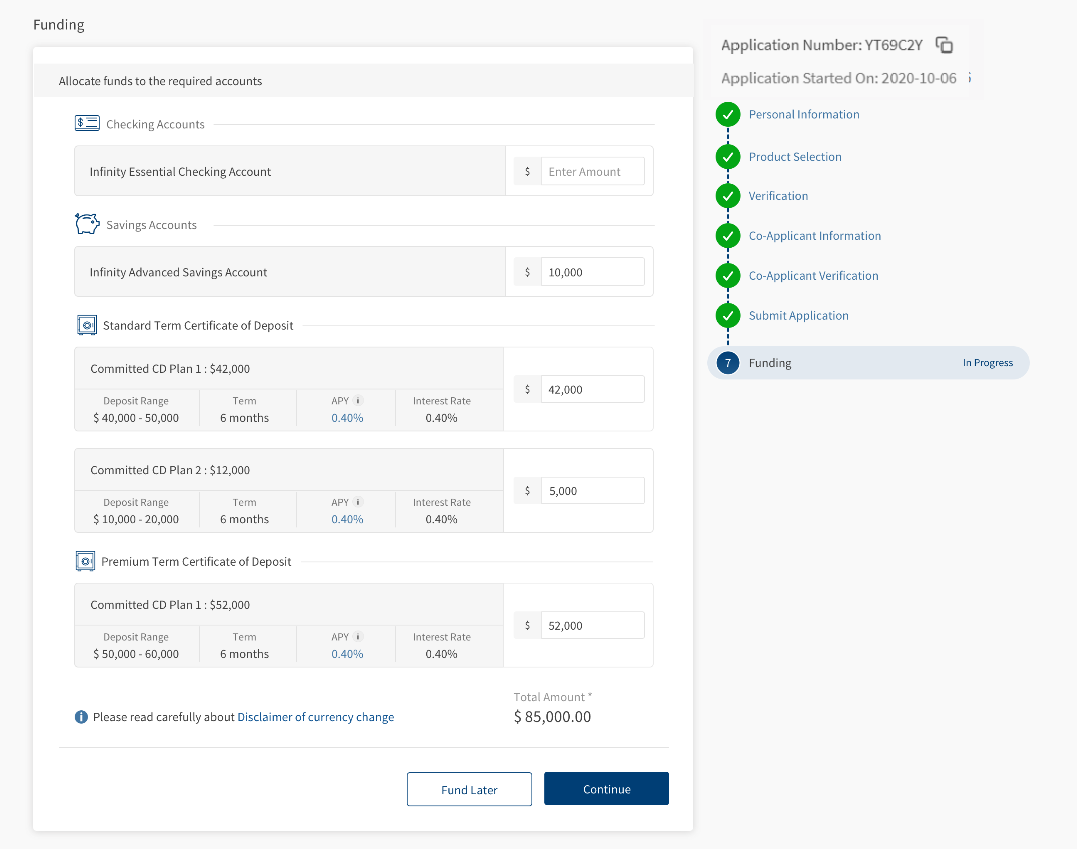Choose the Fund Later button

click(469, 789)
